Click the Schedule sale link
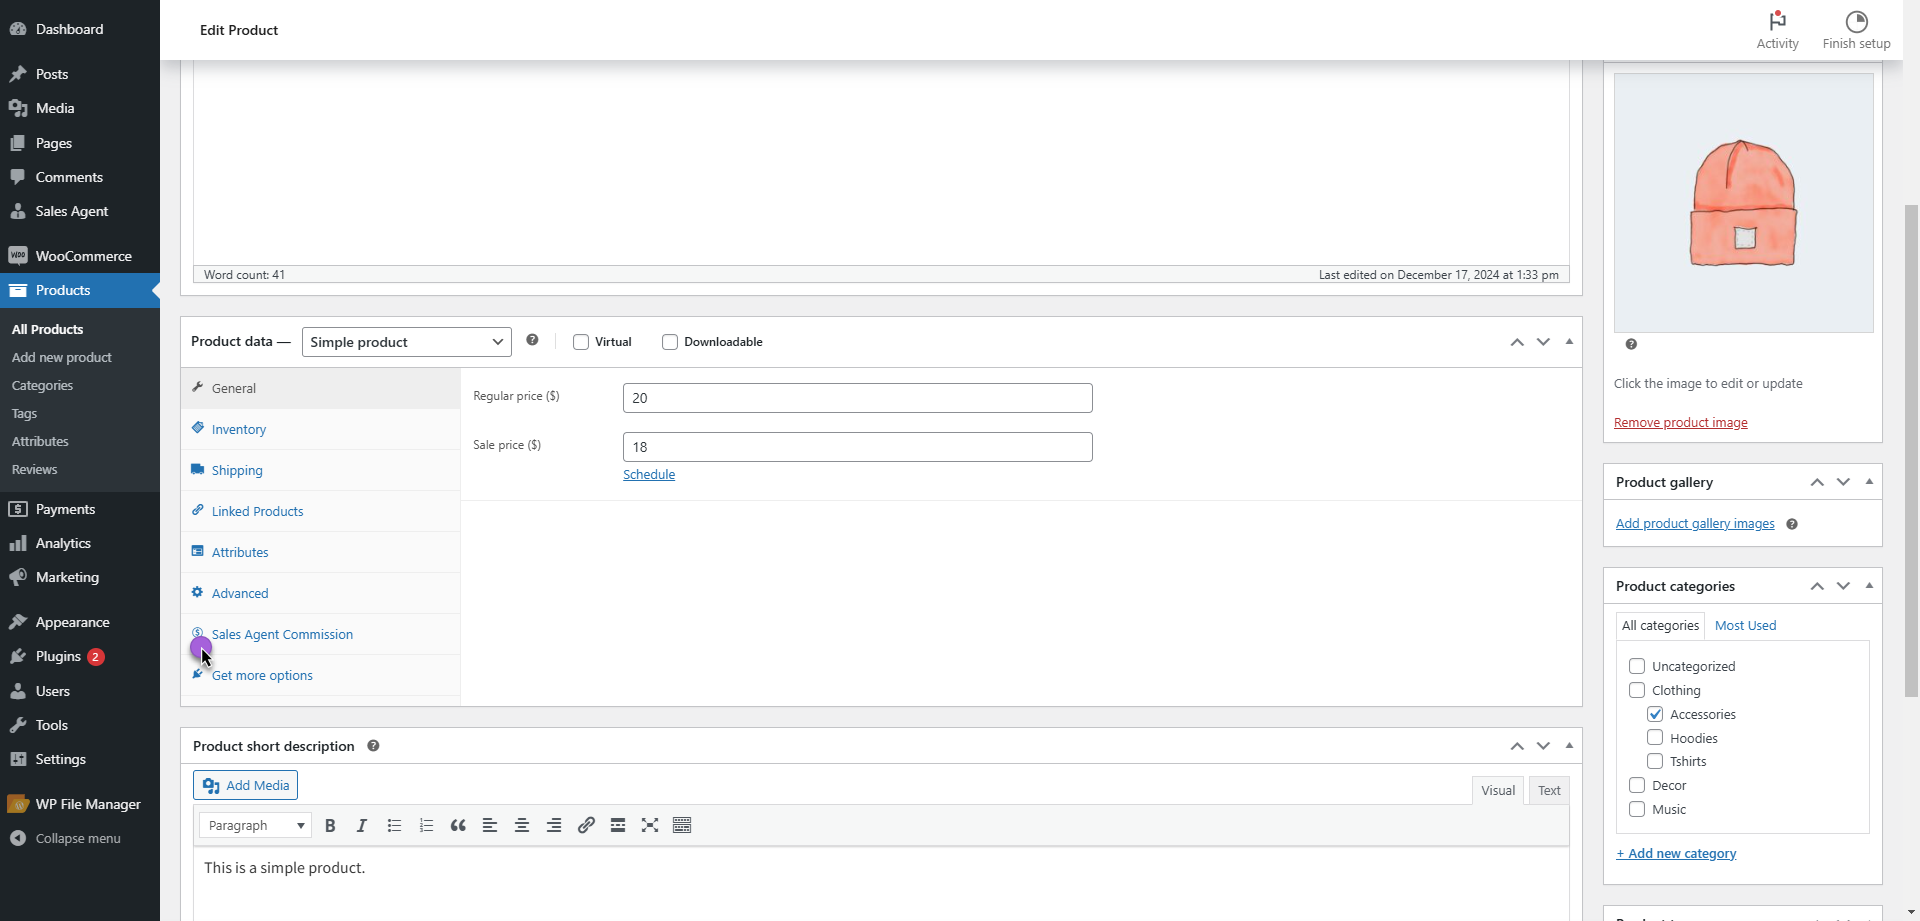 tap(649, 475)
